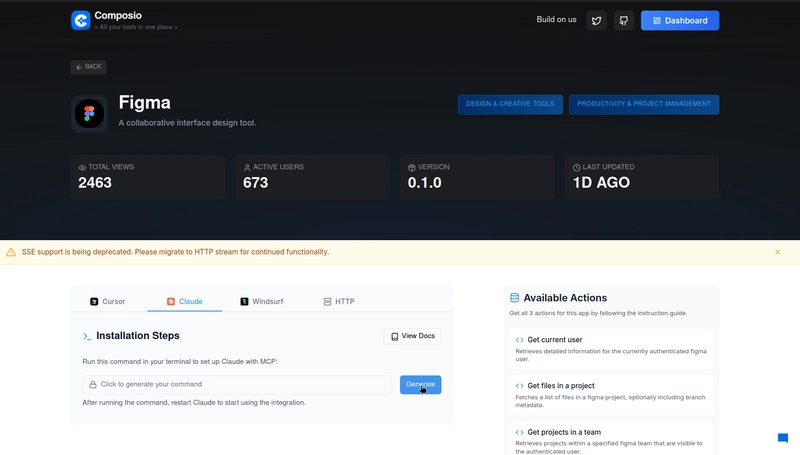Open the Twitter icon link
Screen dimensions: 800x455
[596, 20]
